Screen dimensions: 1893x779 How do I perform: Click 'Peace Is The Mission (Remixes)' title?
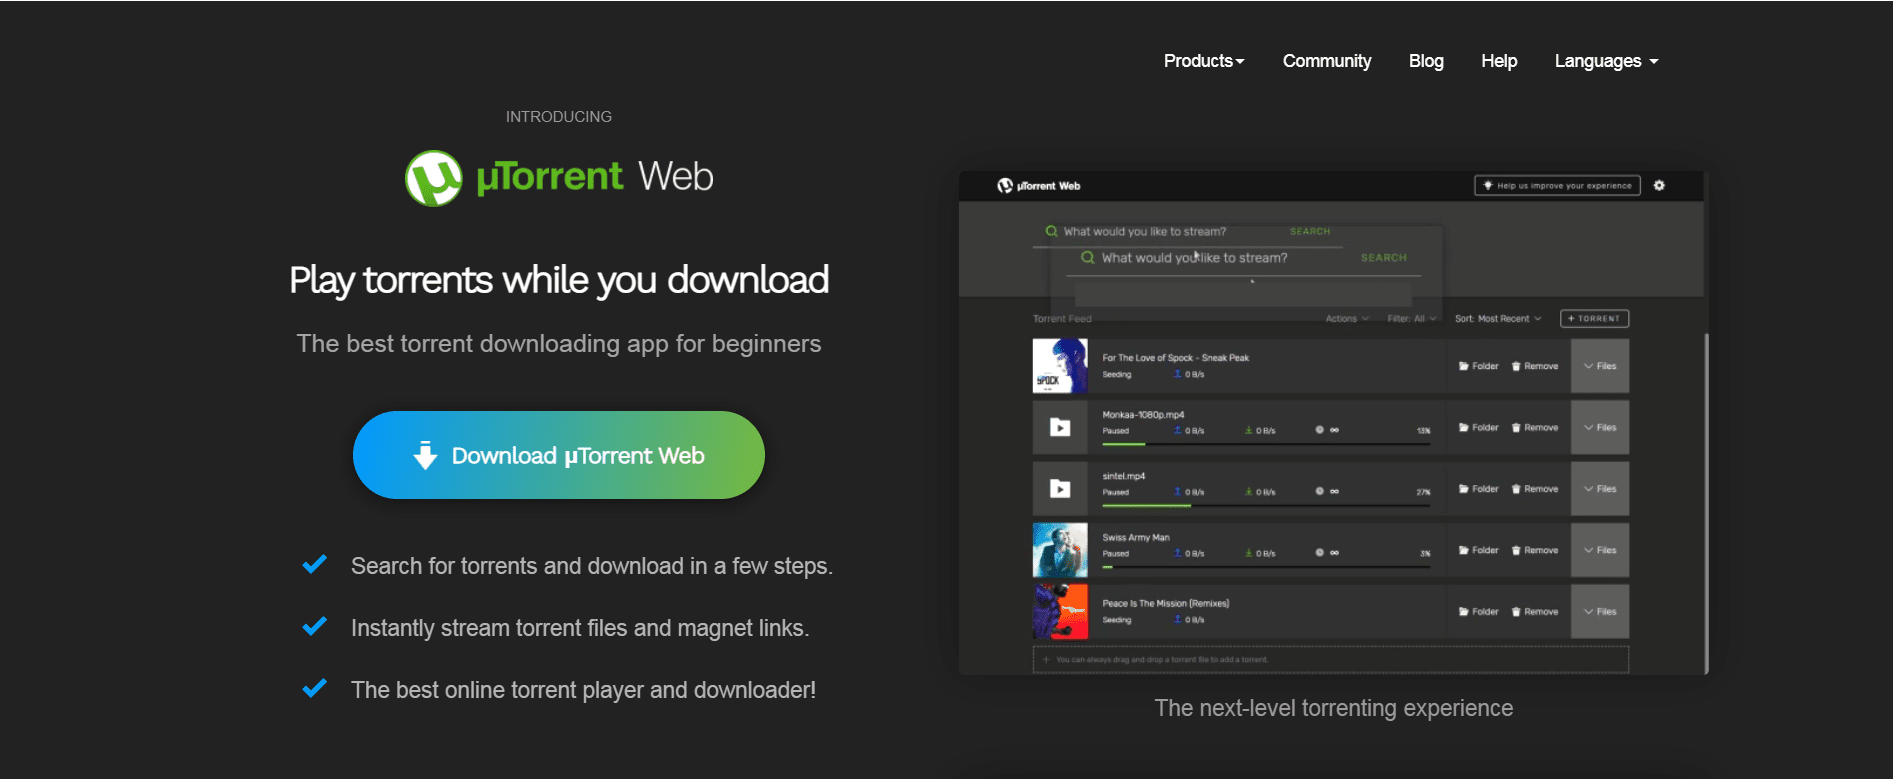(x=1166, y=603)
